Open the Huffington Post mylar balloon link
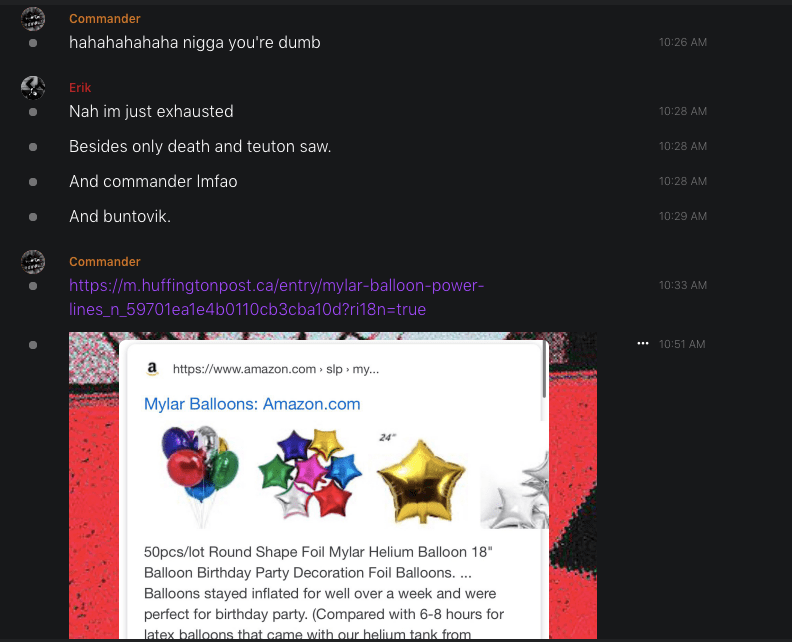792x642 pixels. point(276,297)
